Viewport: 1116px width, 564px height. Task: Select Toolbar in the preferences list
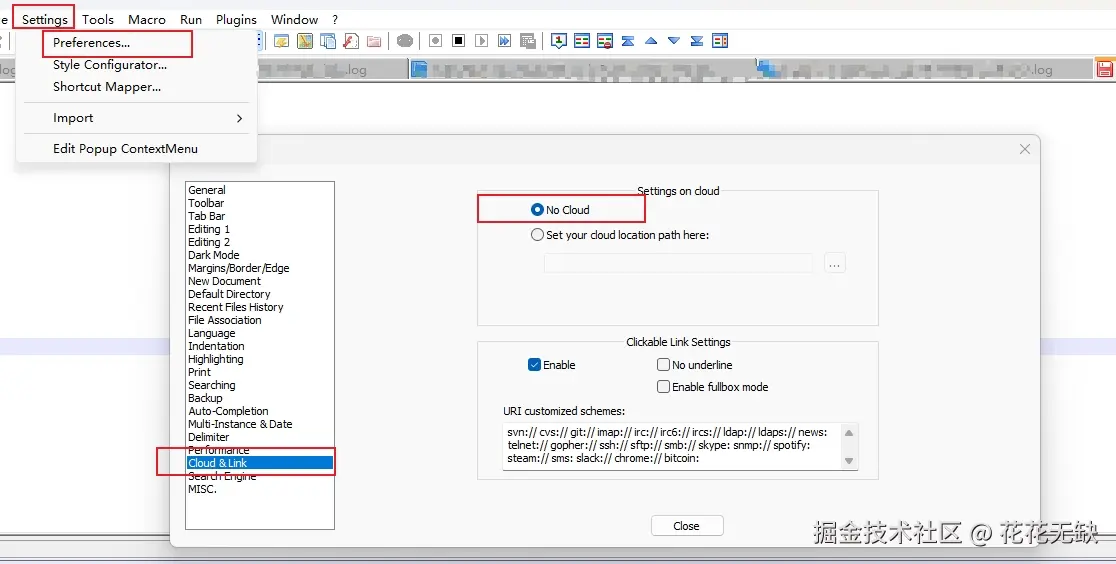(206, 203)
